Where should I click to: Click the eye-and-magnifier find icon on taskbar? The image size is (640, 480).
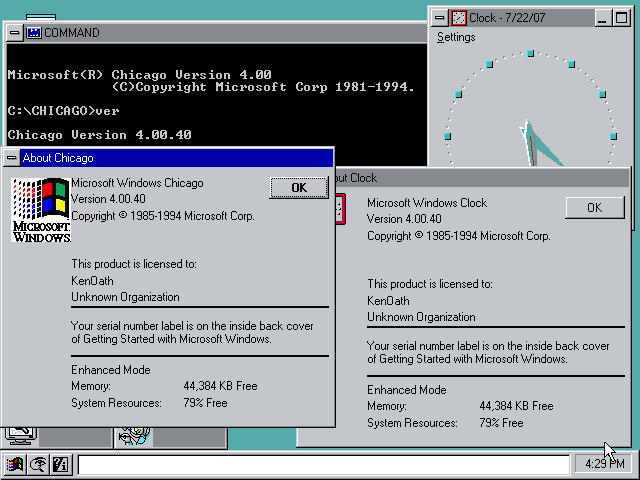(38, 464)
